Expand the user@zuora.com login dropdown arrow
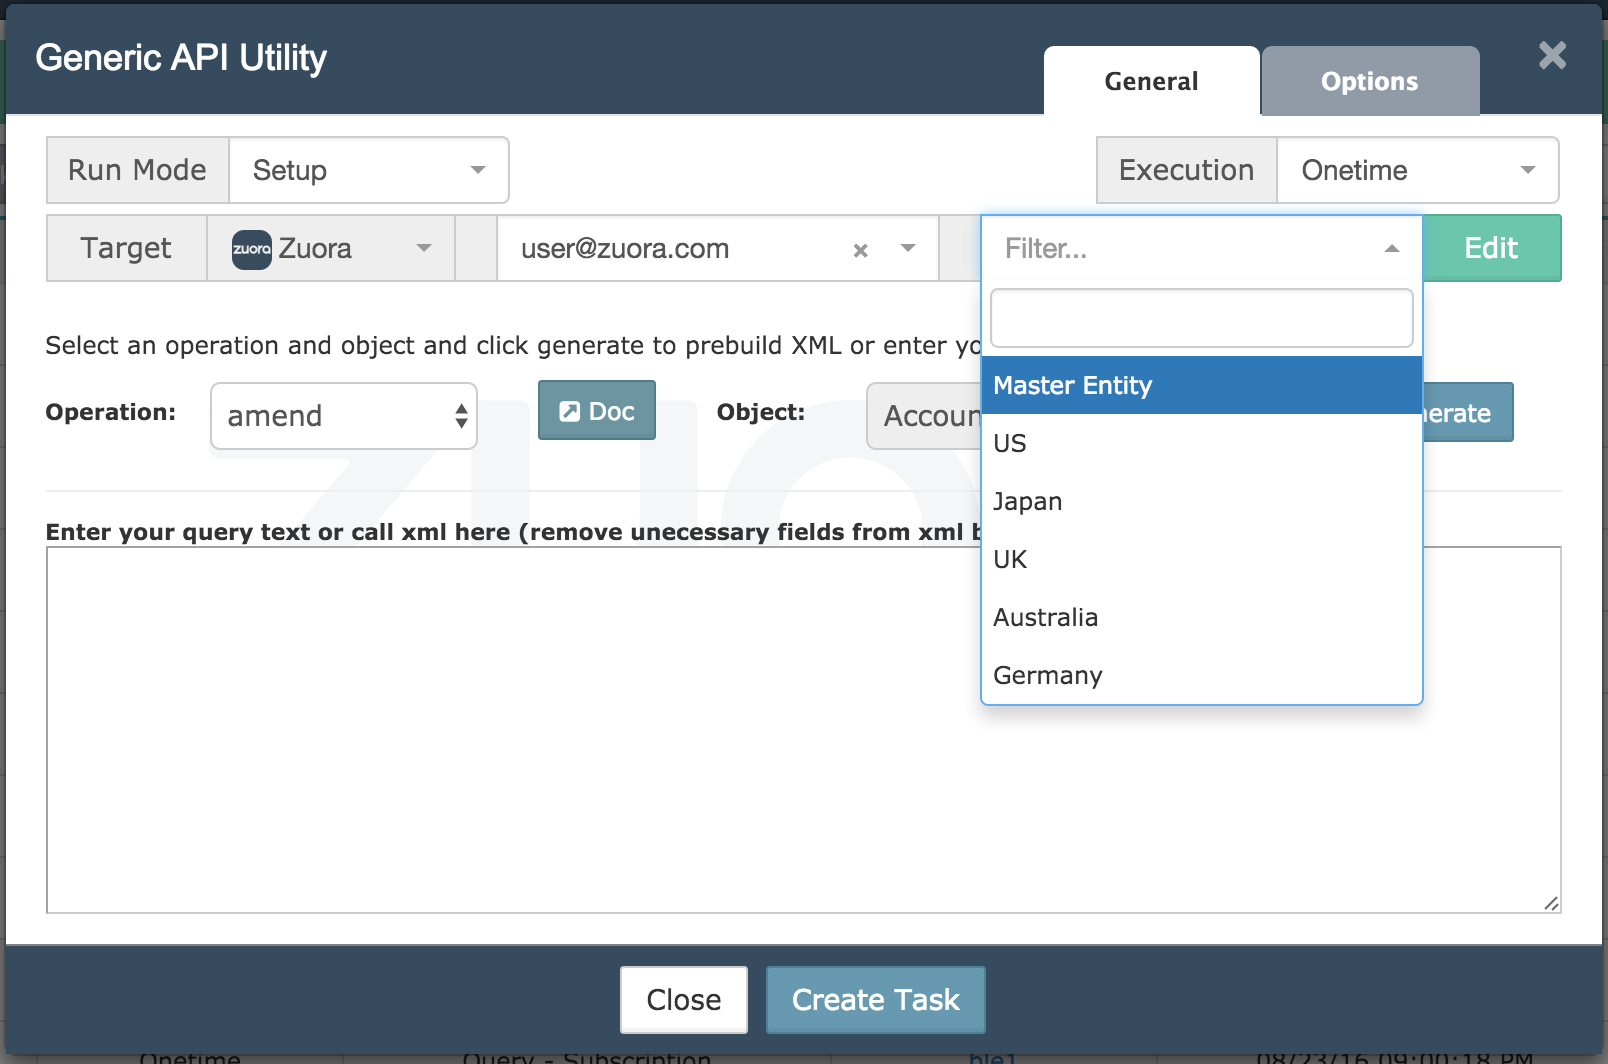Viewport: 1608px width, 1064px height. (x=908, y=248)
